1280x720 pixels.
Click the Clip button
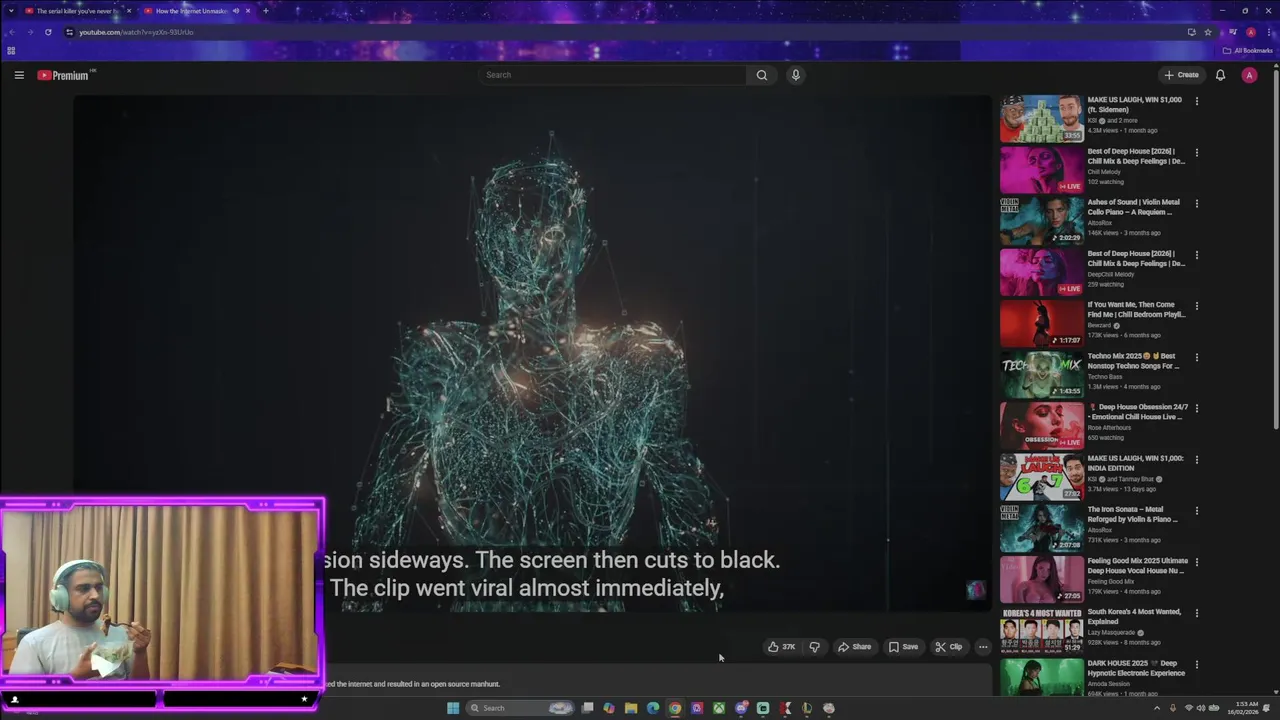[x=948, y=647]
